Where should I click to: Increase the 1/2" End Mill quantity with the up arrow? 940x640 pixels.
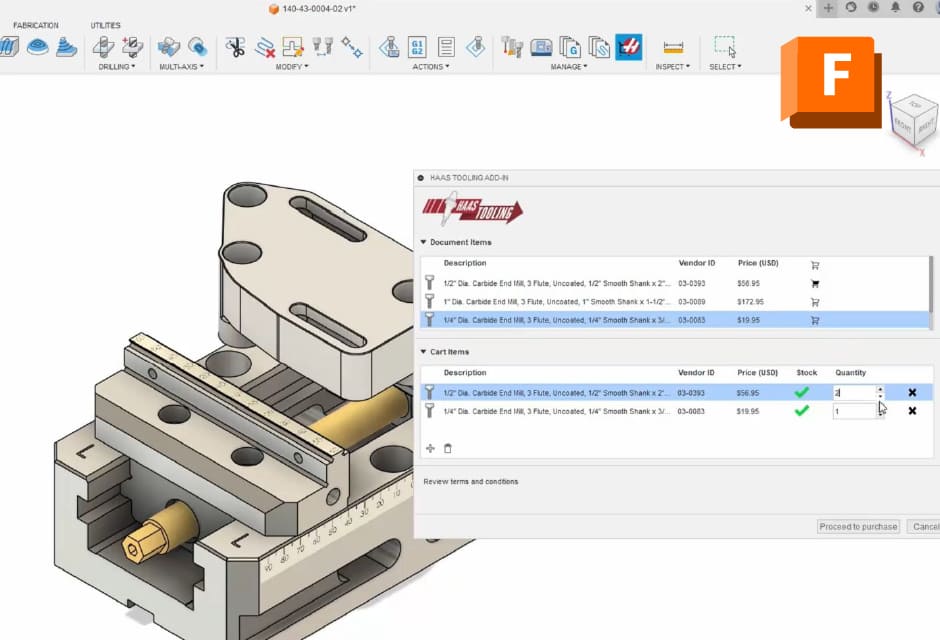(x=880, y=389)
